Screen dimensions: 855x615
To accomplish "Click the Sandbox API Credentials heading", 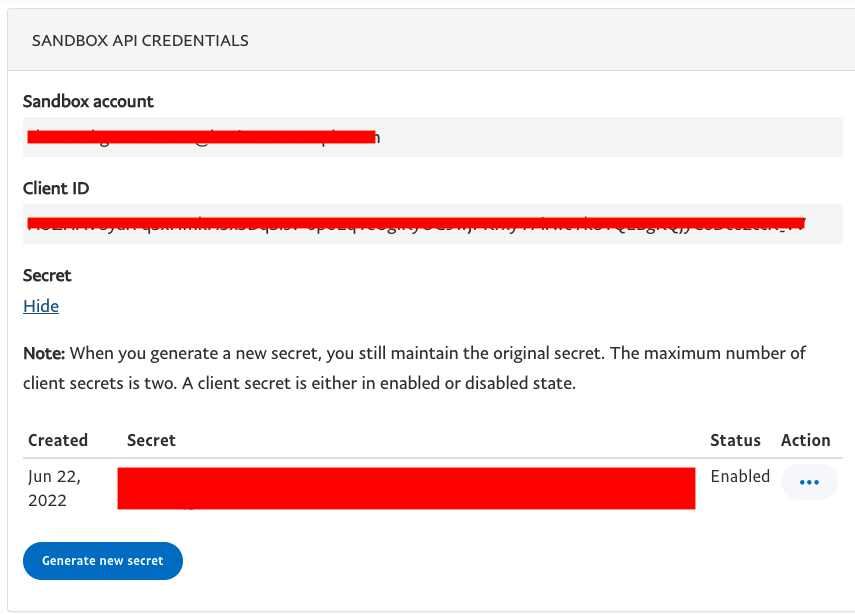I will coord(140,40).
